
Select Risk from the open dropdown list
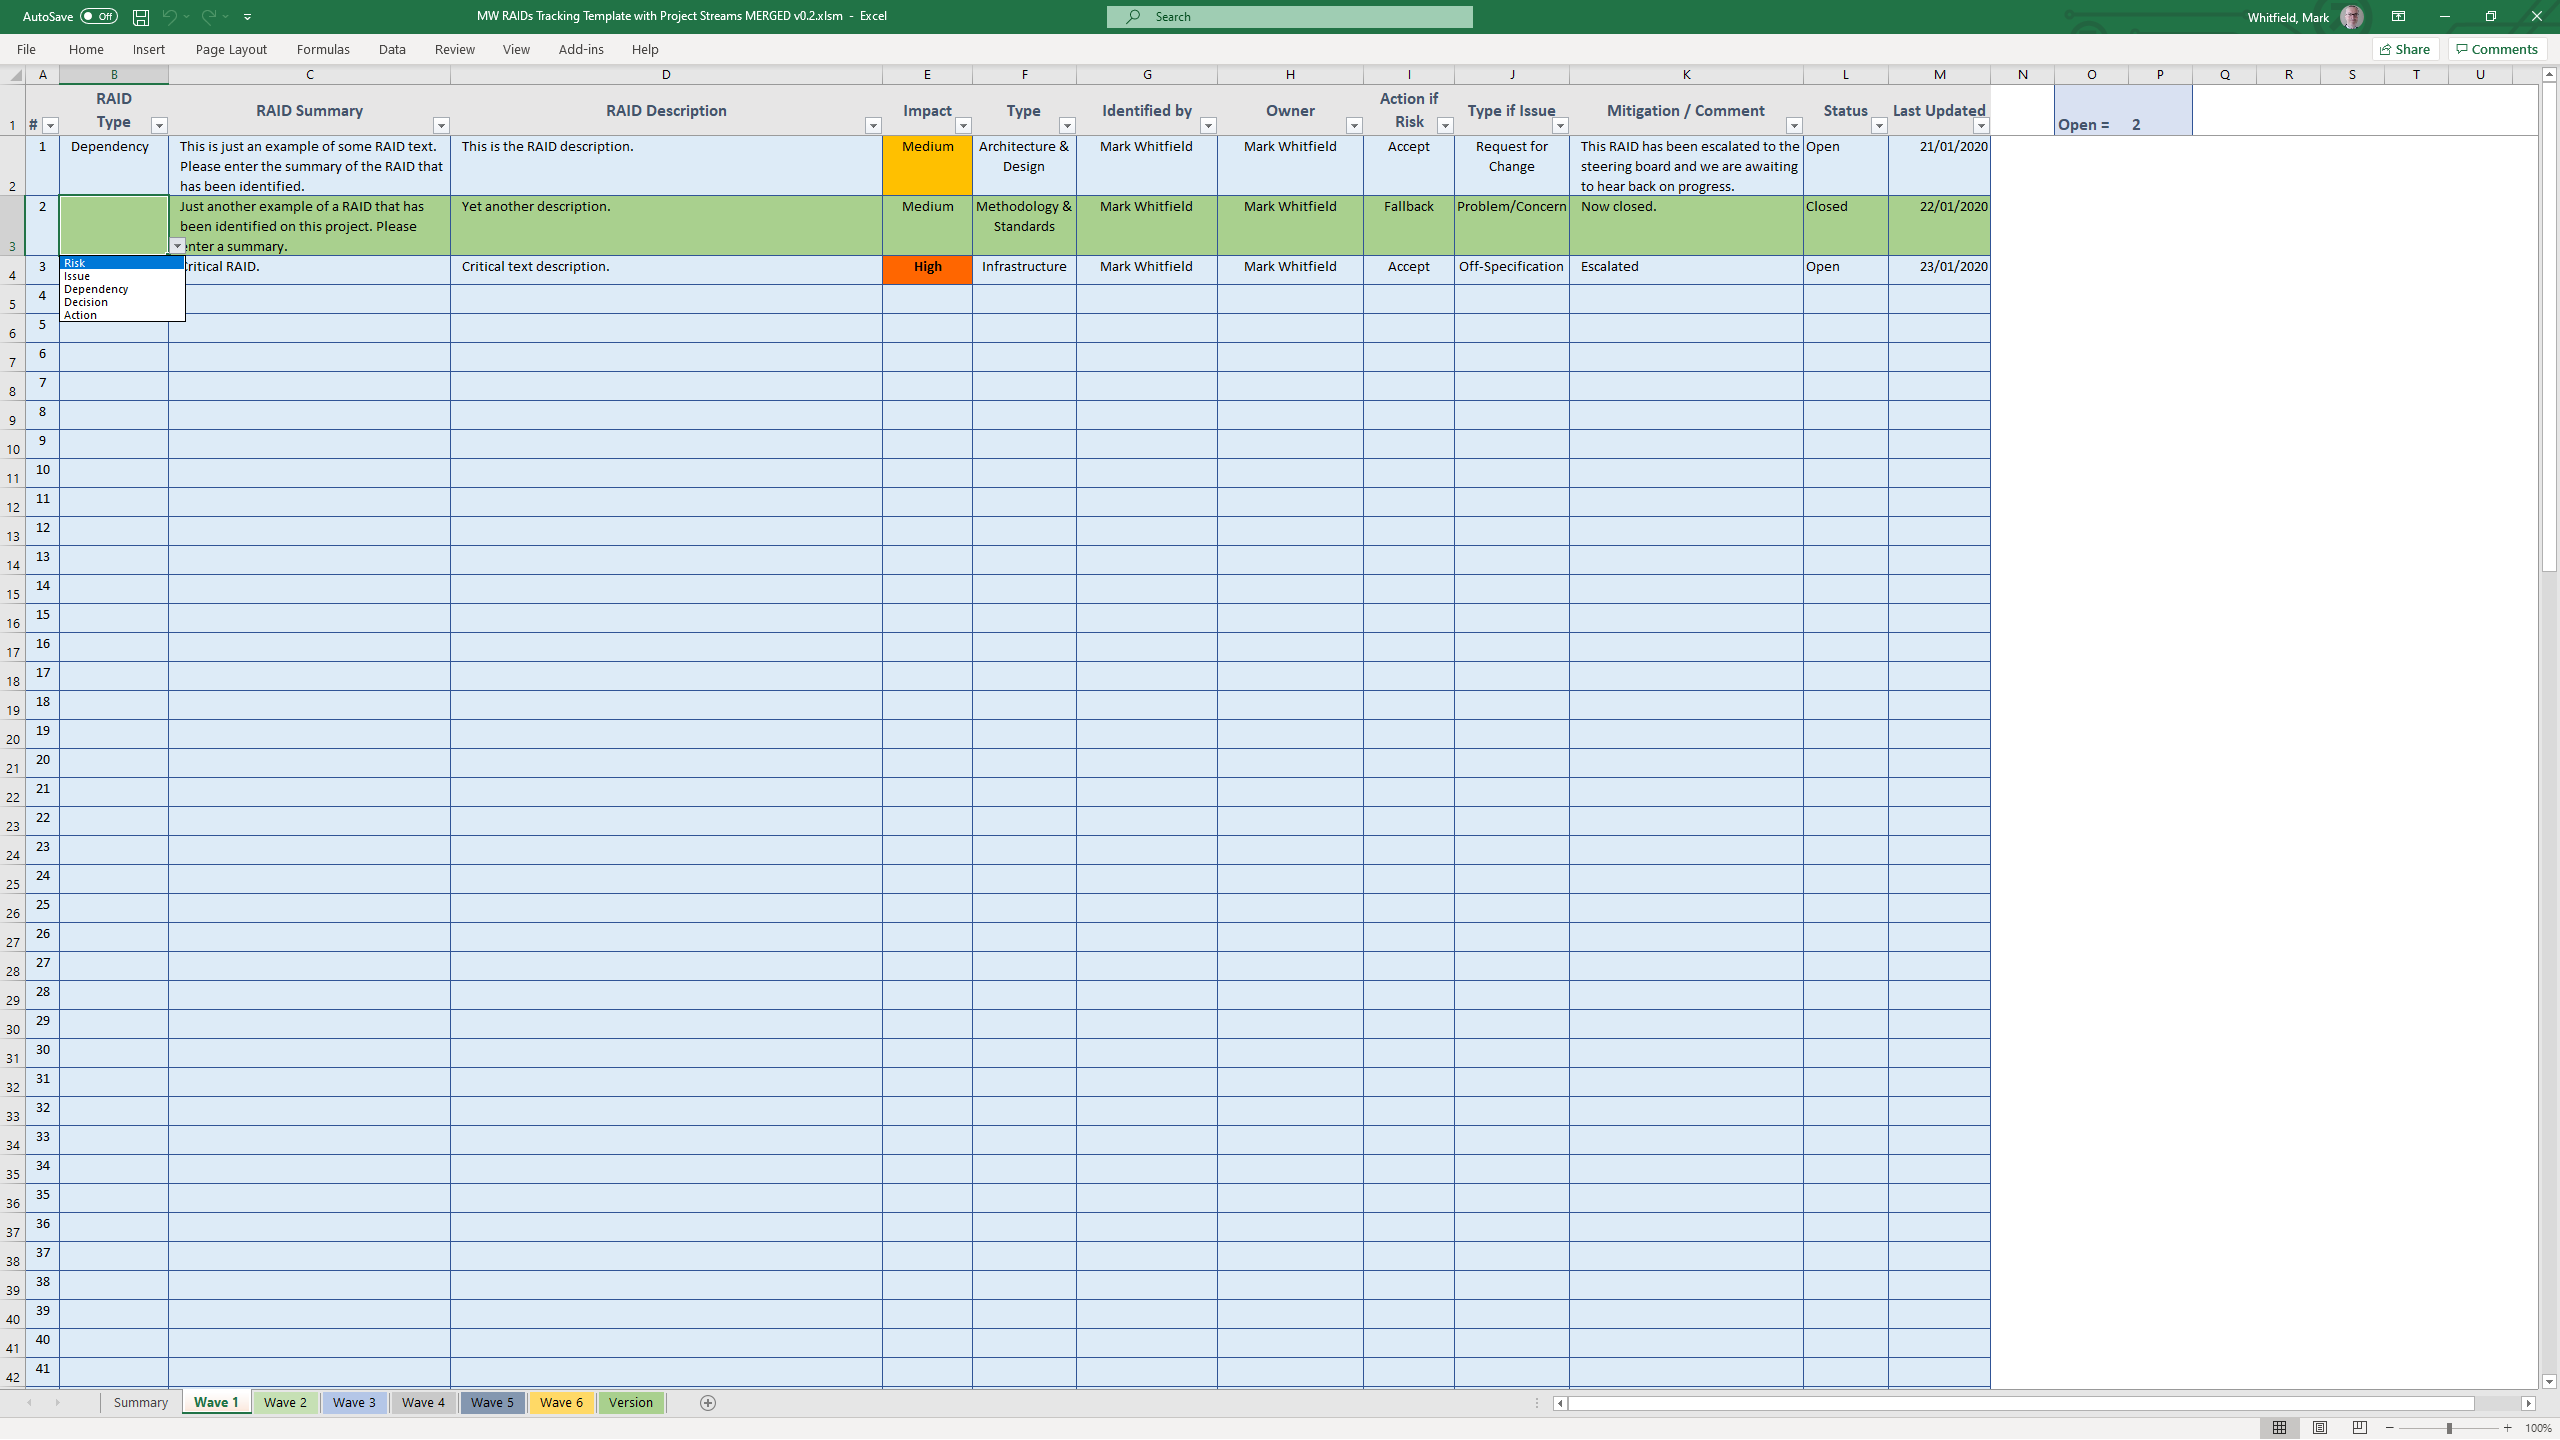[110, 263]
